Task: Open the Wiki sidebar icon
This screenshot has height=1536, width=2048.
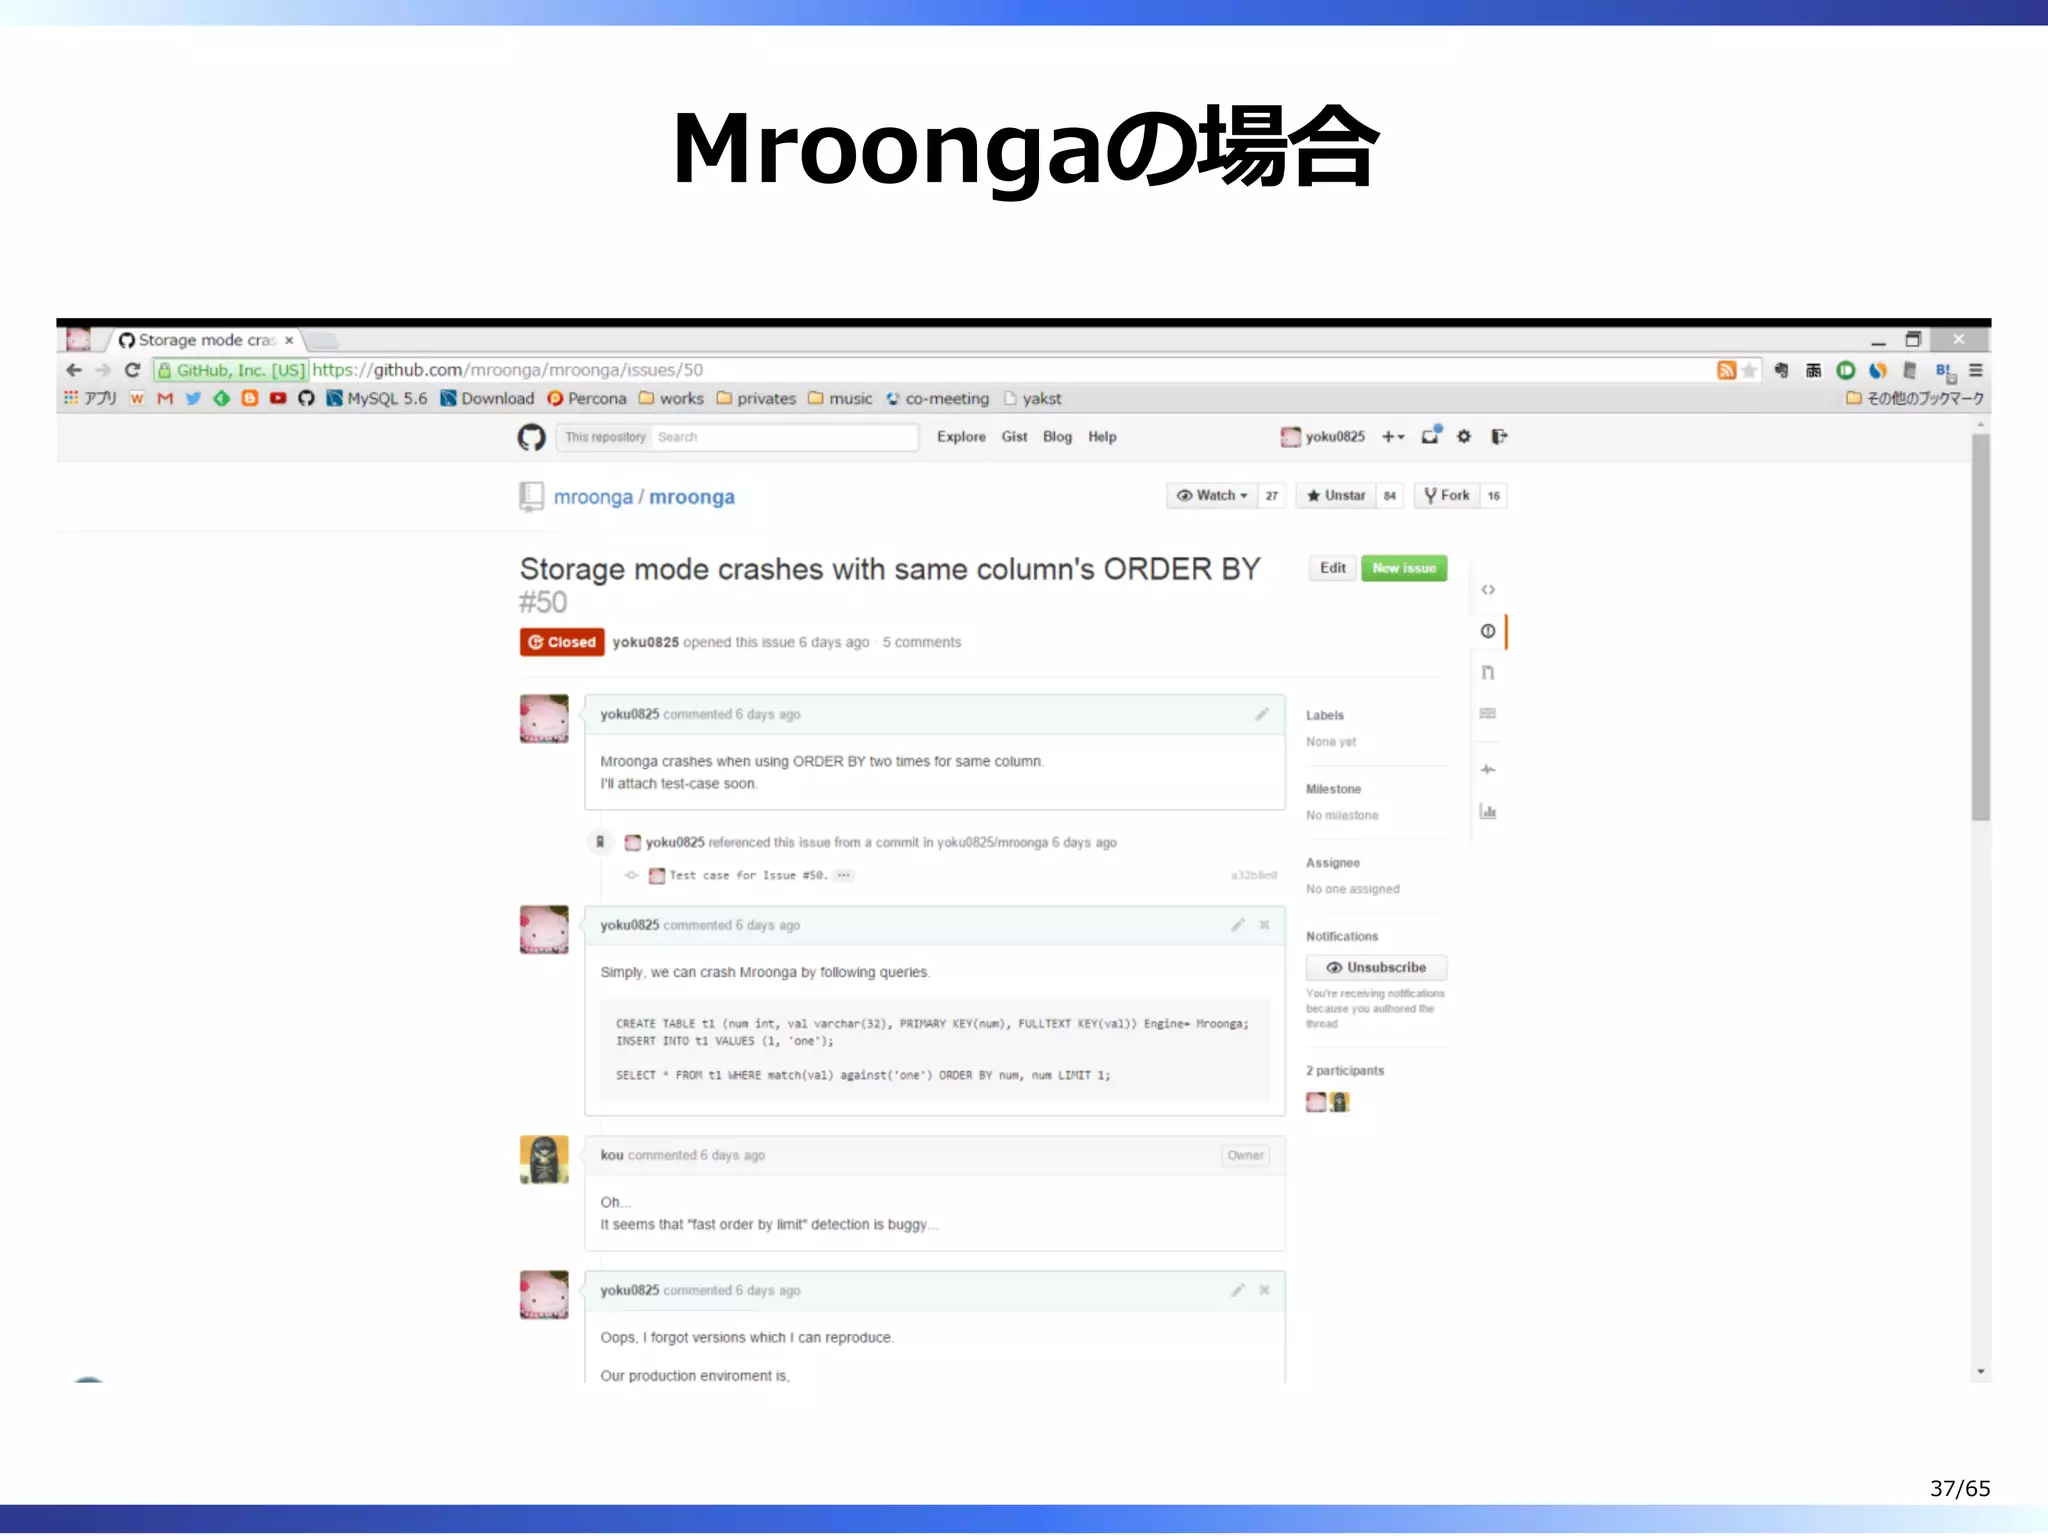Action: pos(1488,713)
